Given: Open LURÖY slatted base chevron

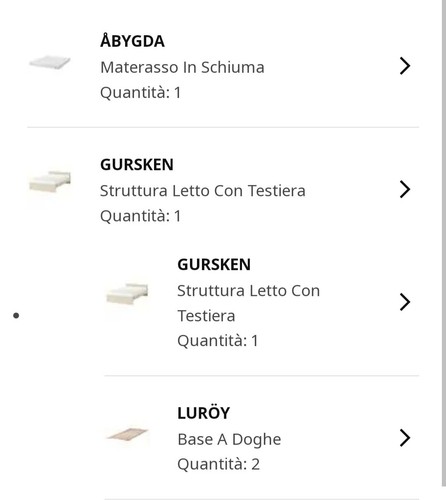Looking at the screenshot, I should pyautogui.click(x=405, y=438).
